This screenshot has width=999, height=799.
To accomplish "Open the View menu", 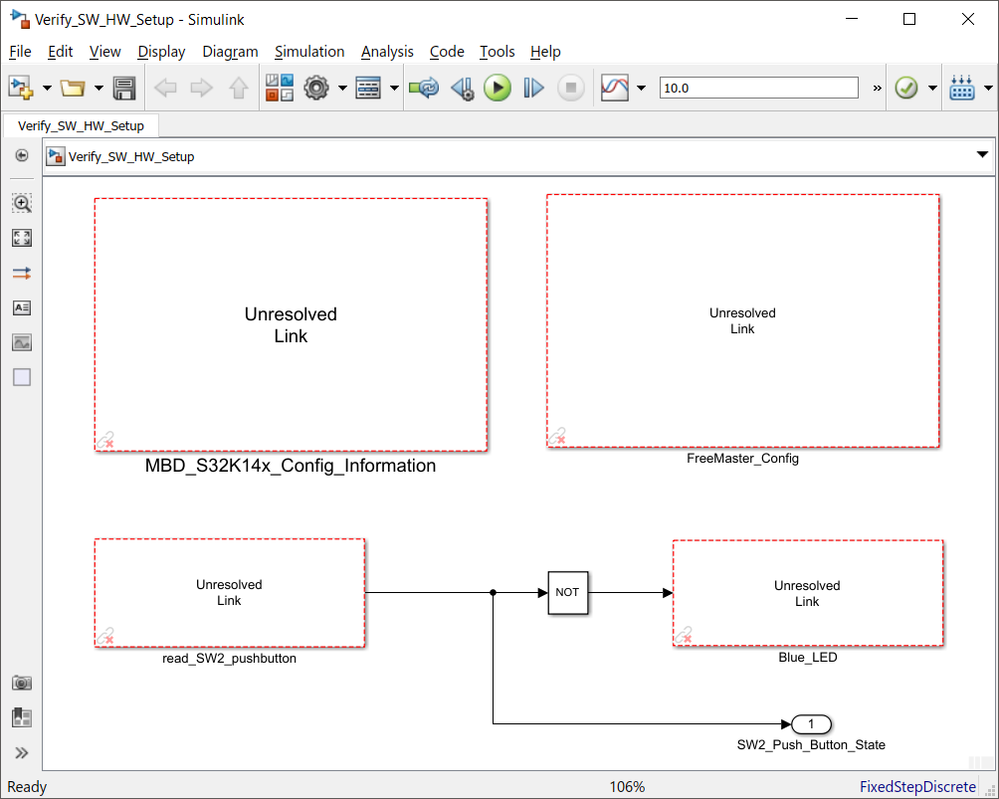I will pyautogui.click(x=105, y=52).
